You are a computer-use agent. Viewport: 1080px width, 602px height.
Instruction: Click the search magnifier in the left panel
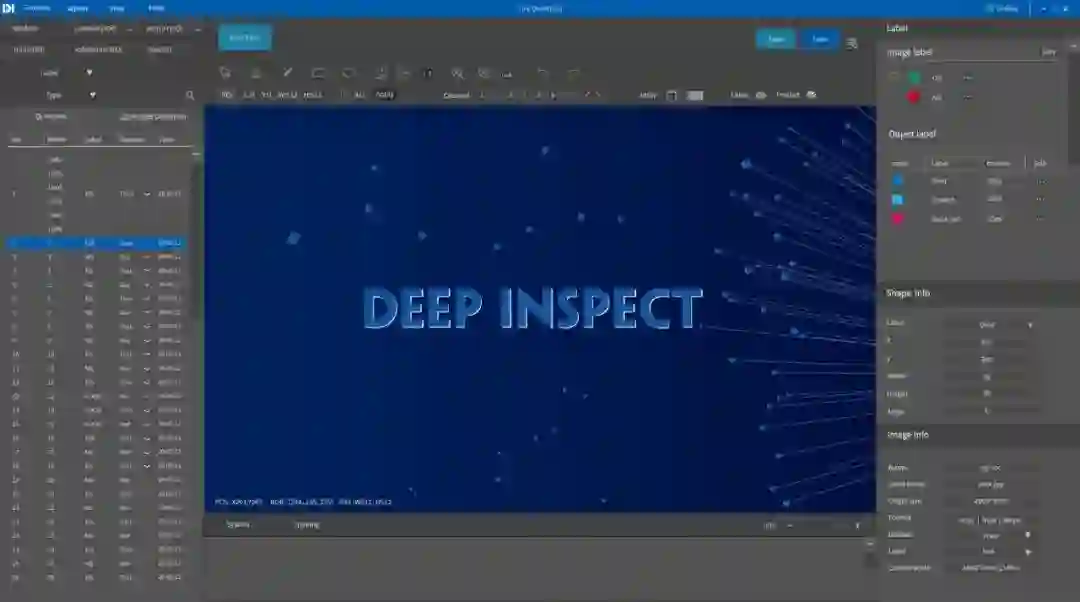pos(190,96)
